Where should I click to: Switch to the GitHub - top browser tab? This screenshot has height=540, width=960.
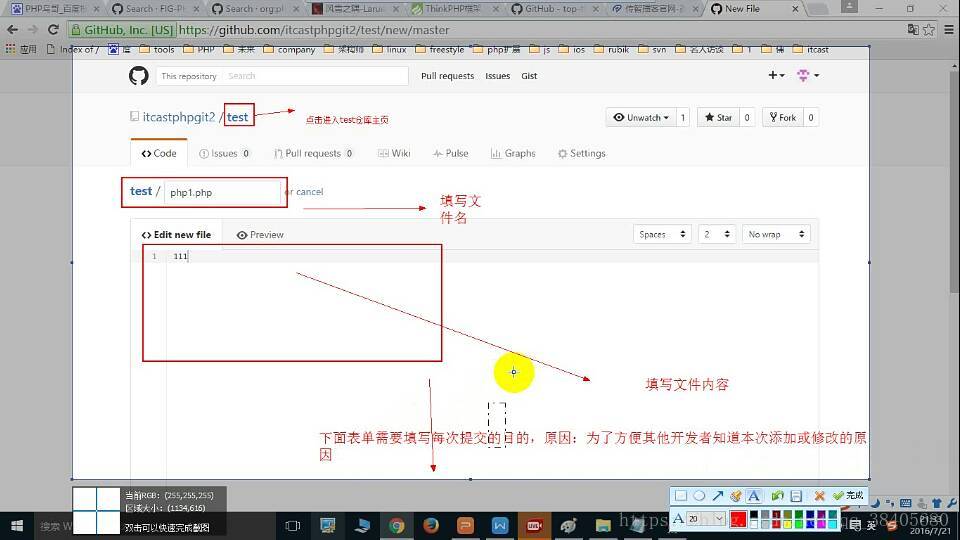click(552, 9)
